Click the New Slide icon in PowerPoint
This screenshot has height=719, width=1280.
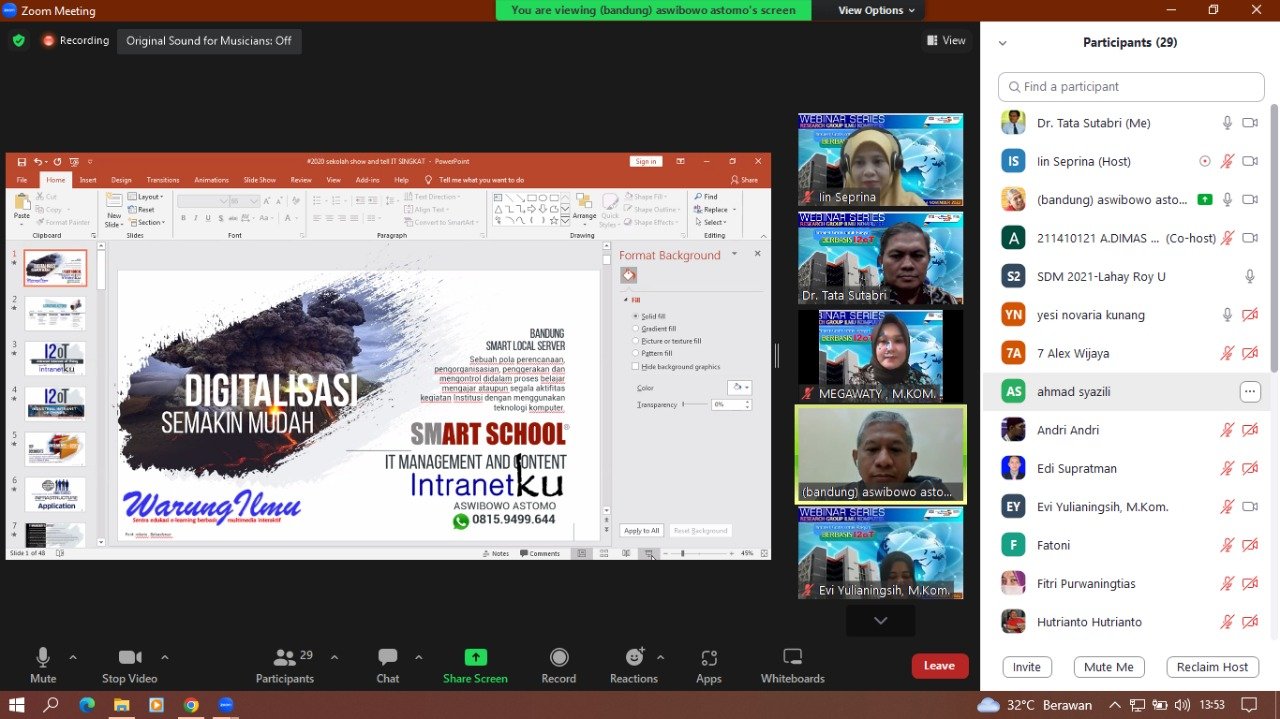tap(114, 202)
